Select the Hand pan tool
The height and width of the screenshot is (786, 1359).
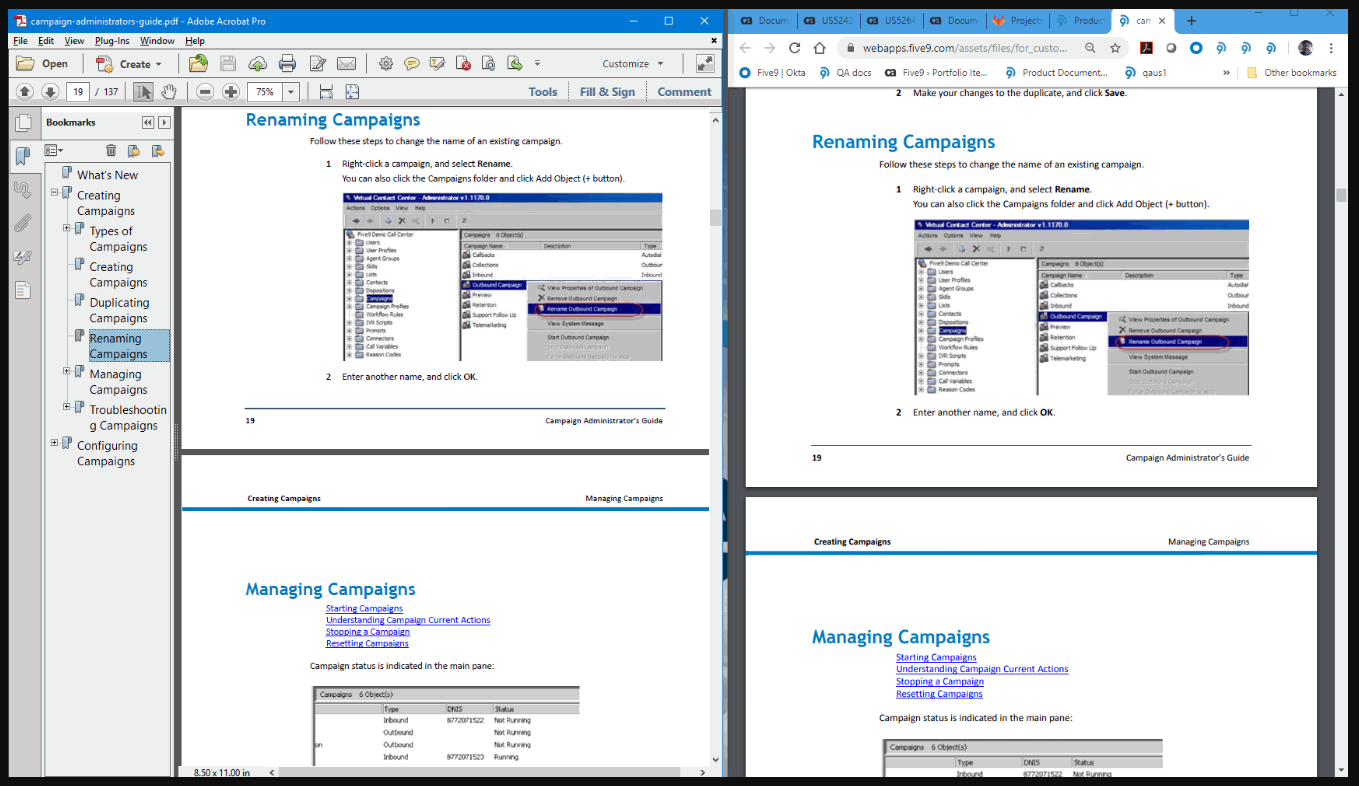pyautogui.click(x=167, y=92)
